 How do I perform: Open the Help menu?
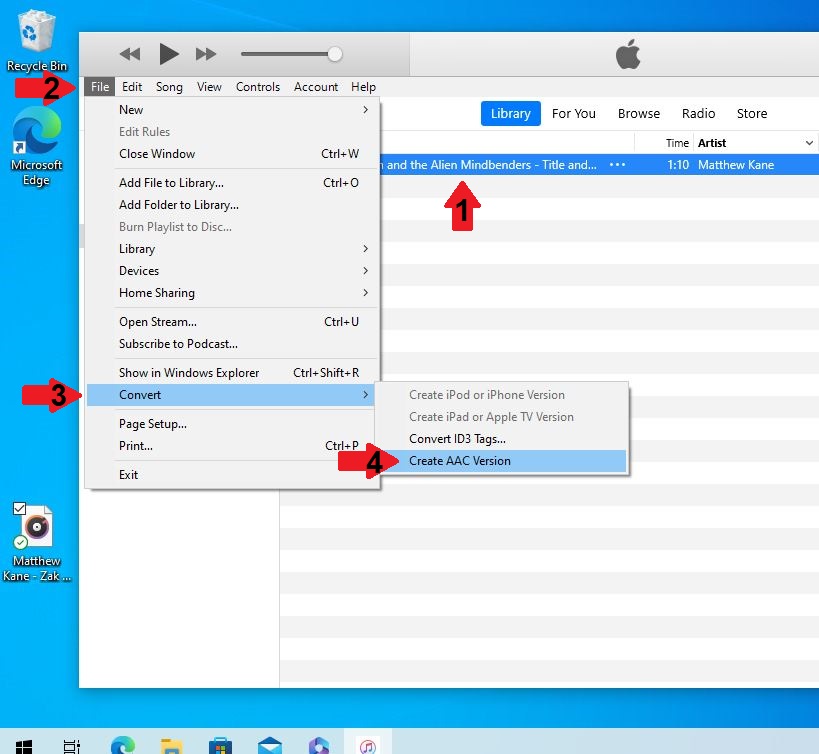click(363, 87)
